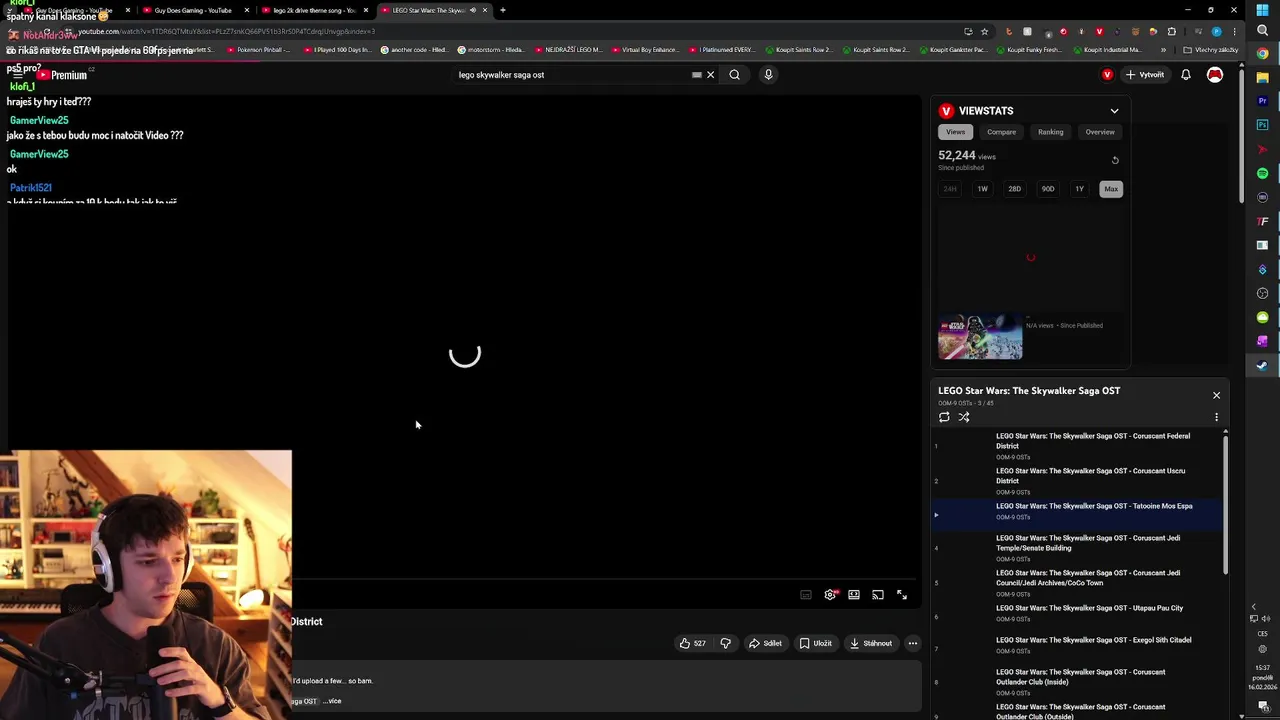Like the video with 527 likes
Viewport: 1280px width, 720px height.
(x=693, y=644)
